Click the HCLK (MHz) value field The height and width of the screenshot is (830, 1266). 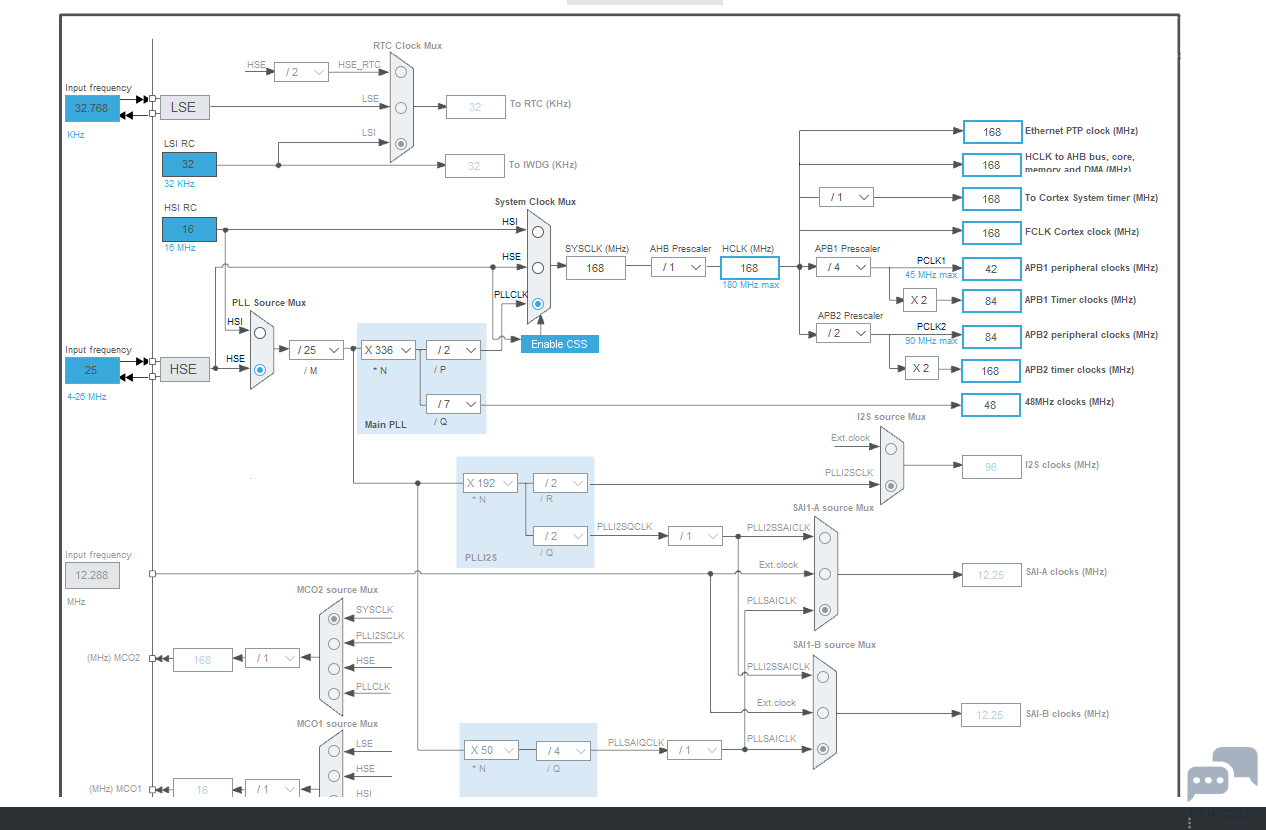coord(749,268)
